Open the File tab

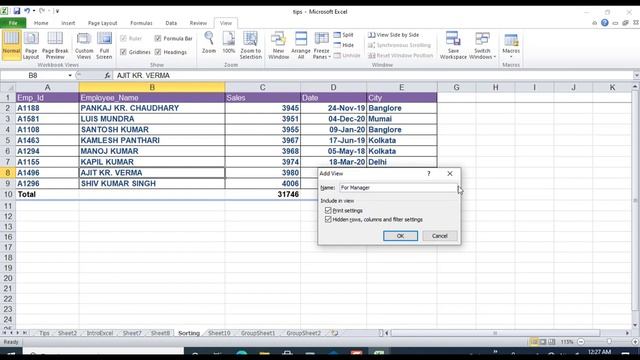point(13,23)
